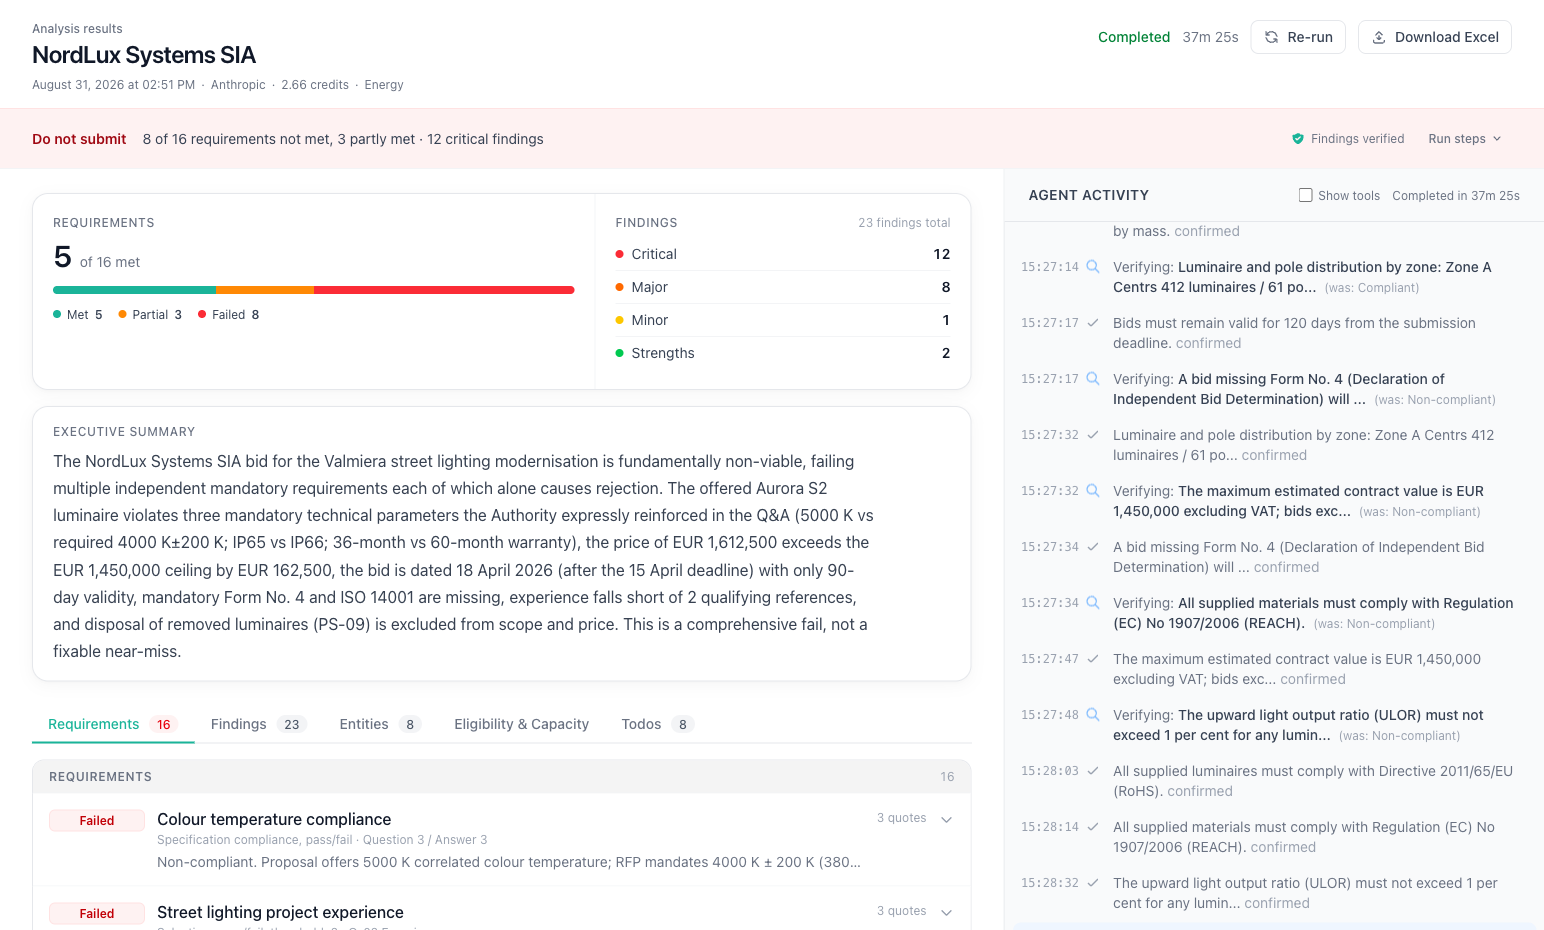
Task: Click the magnifier icon for Form No. 4 verification
Action: [x=1093, y=379]
